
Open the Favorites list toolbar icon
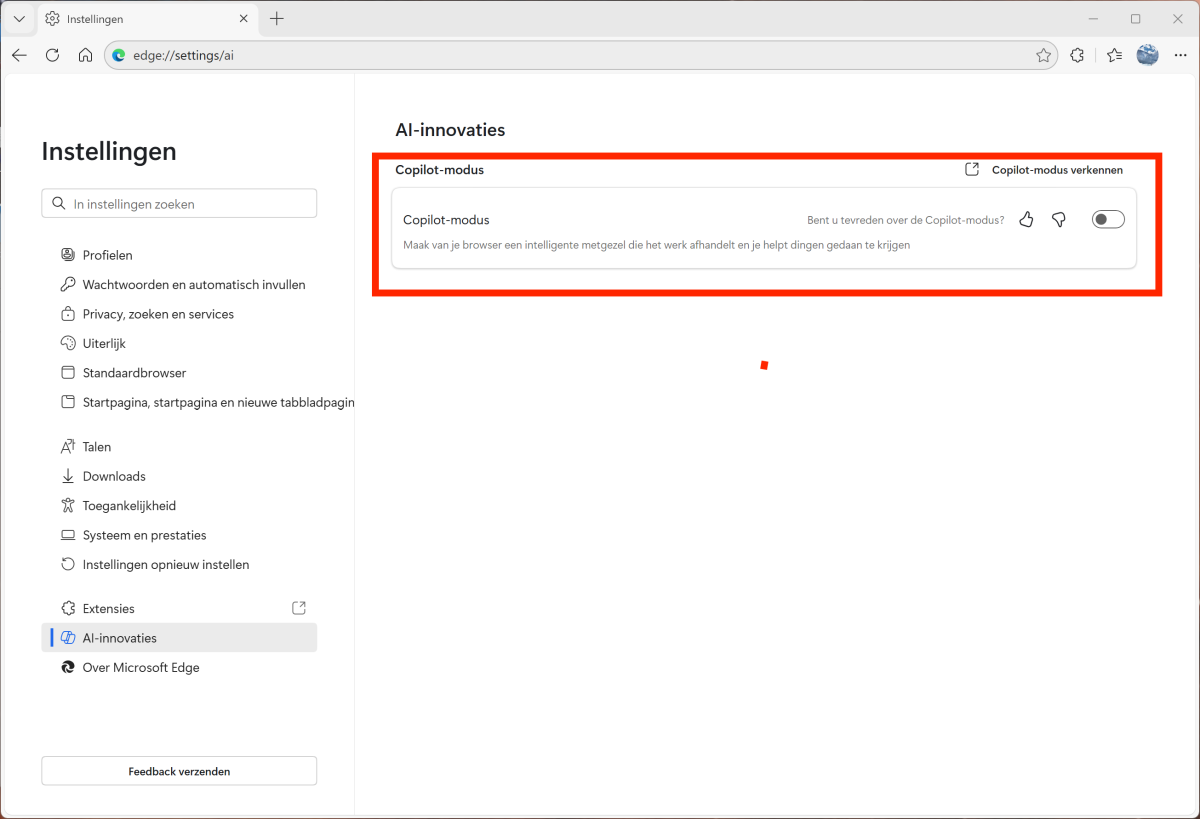[1114, 56]
